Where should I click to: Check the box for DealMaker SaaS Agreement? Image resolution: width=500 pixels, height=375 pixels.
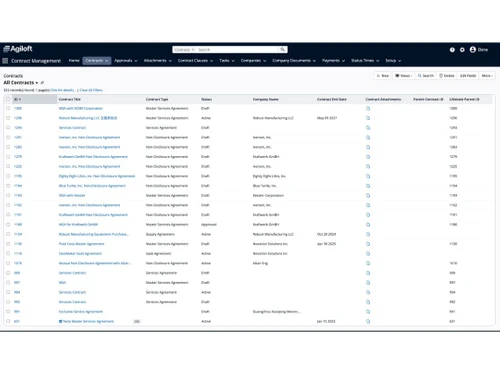(x=8, y=253)
